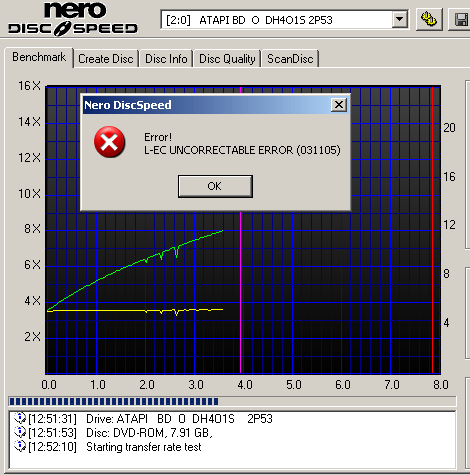Click the floppy disk save icon
The image size is (470, 475).
coord(461,20)
